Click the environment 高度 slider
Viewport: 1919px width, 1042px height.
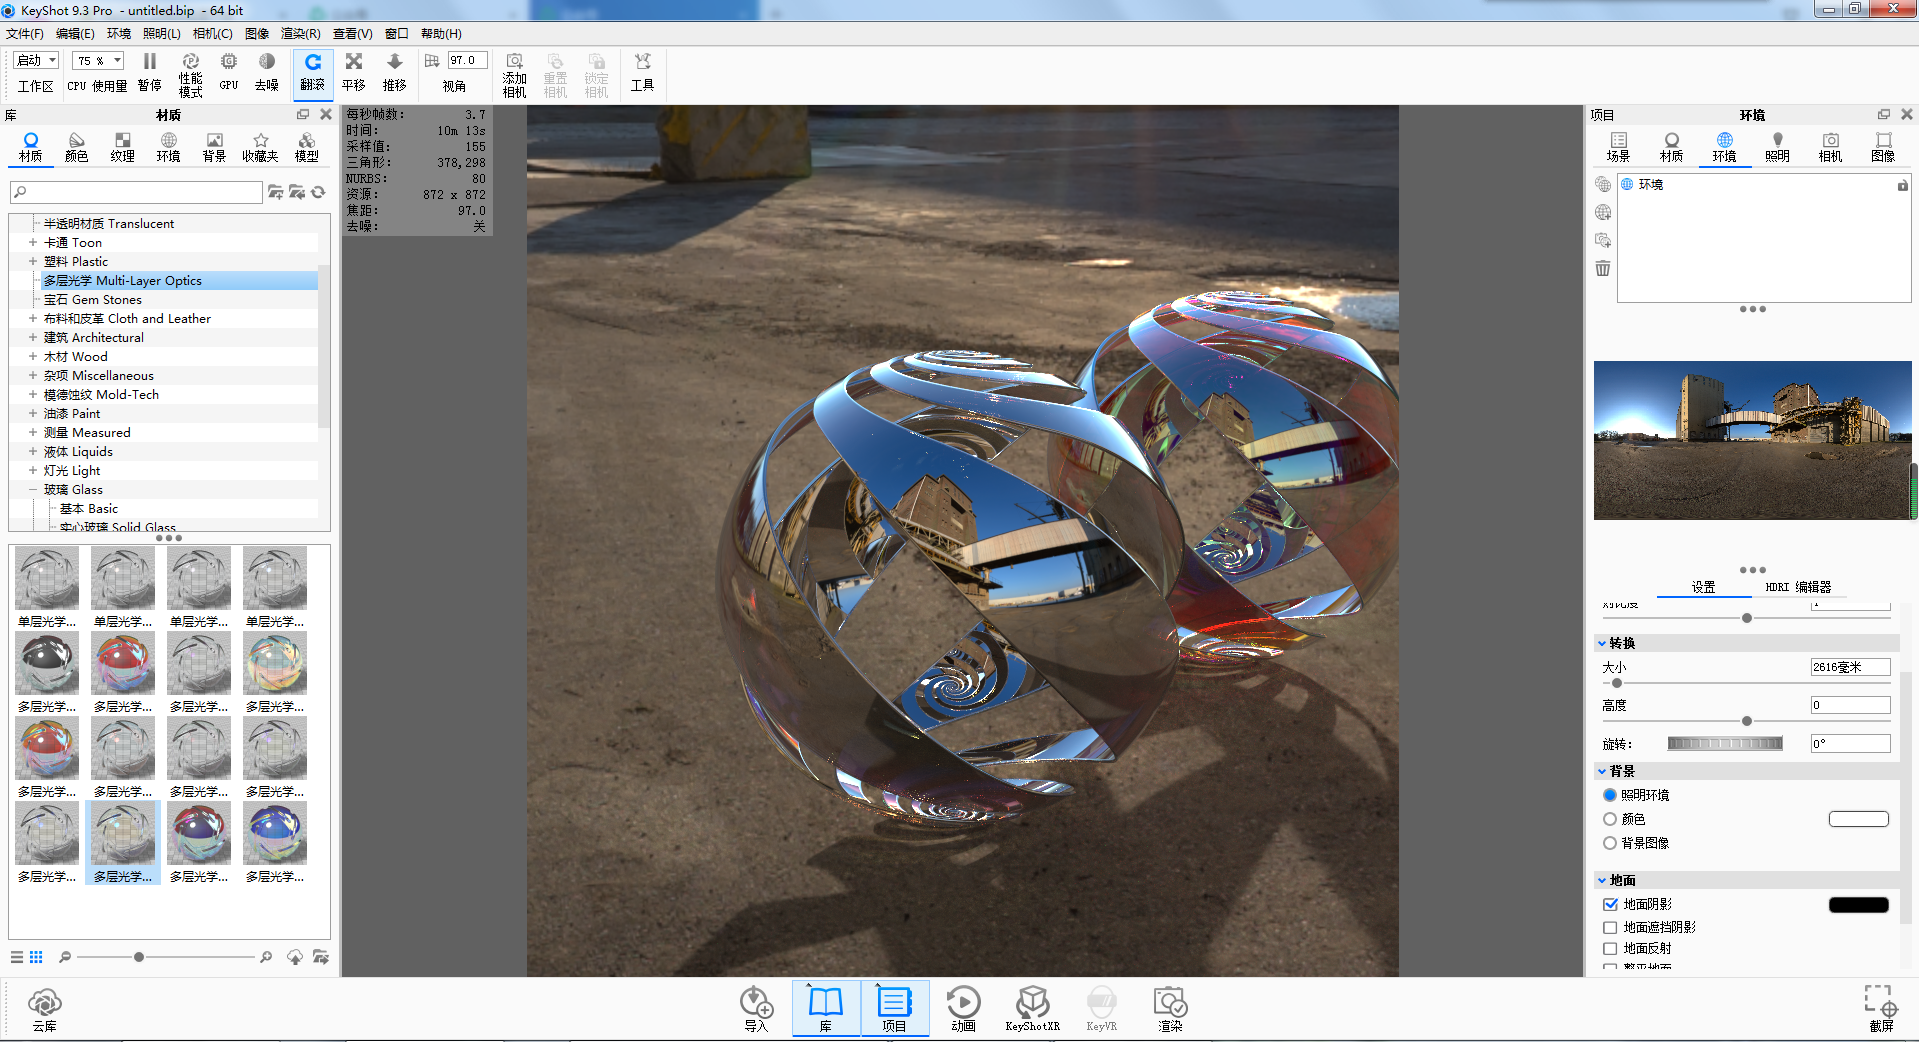tap(1747, 721)
